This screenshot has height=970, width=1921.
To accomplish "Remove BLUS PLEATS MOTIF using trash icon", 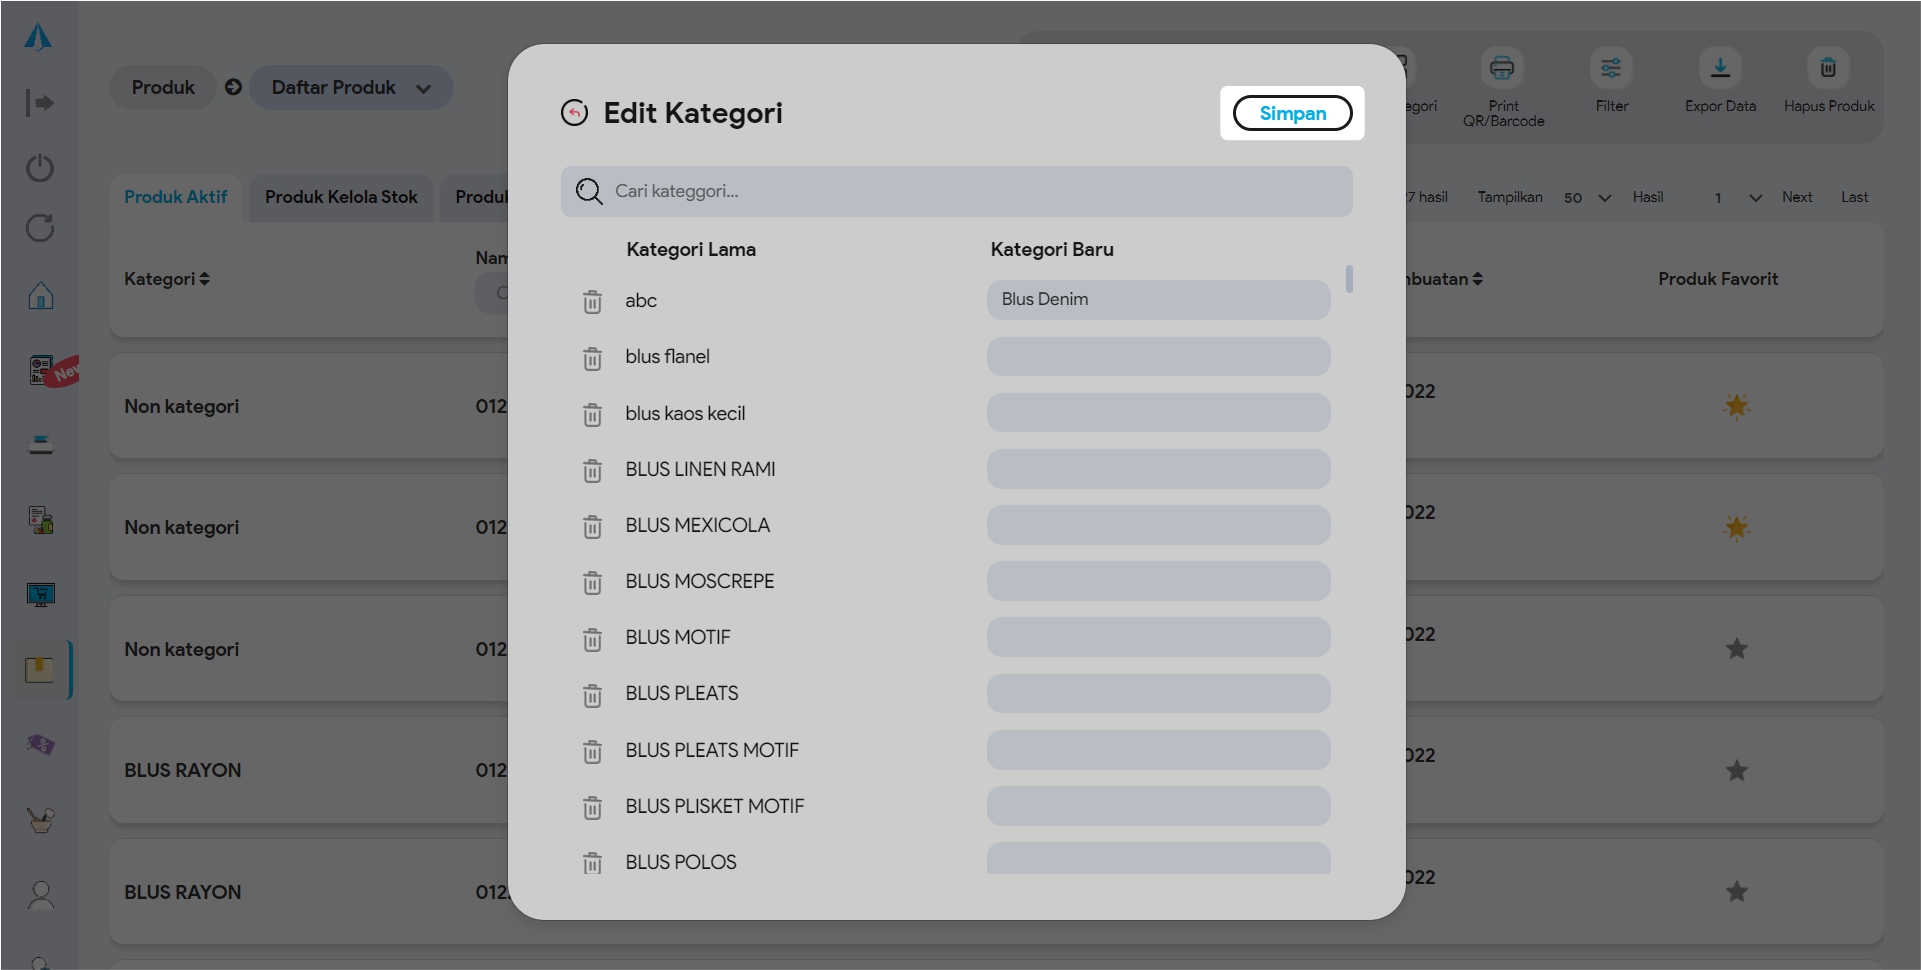I will coord(592,751).
